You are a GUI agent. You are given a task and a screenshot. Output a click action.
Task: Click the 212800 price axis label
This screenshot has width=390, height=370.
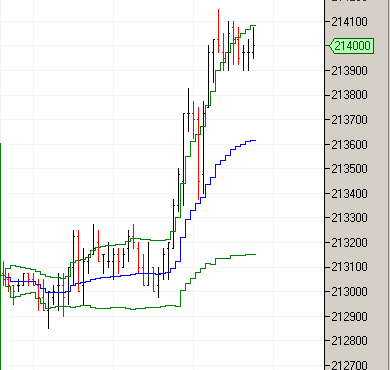coord(349,341)
